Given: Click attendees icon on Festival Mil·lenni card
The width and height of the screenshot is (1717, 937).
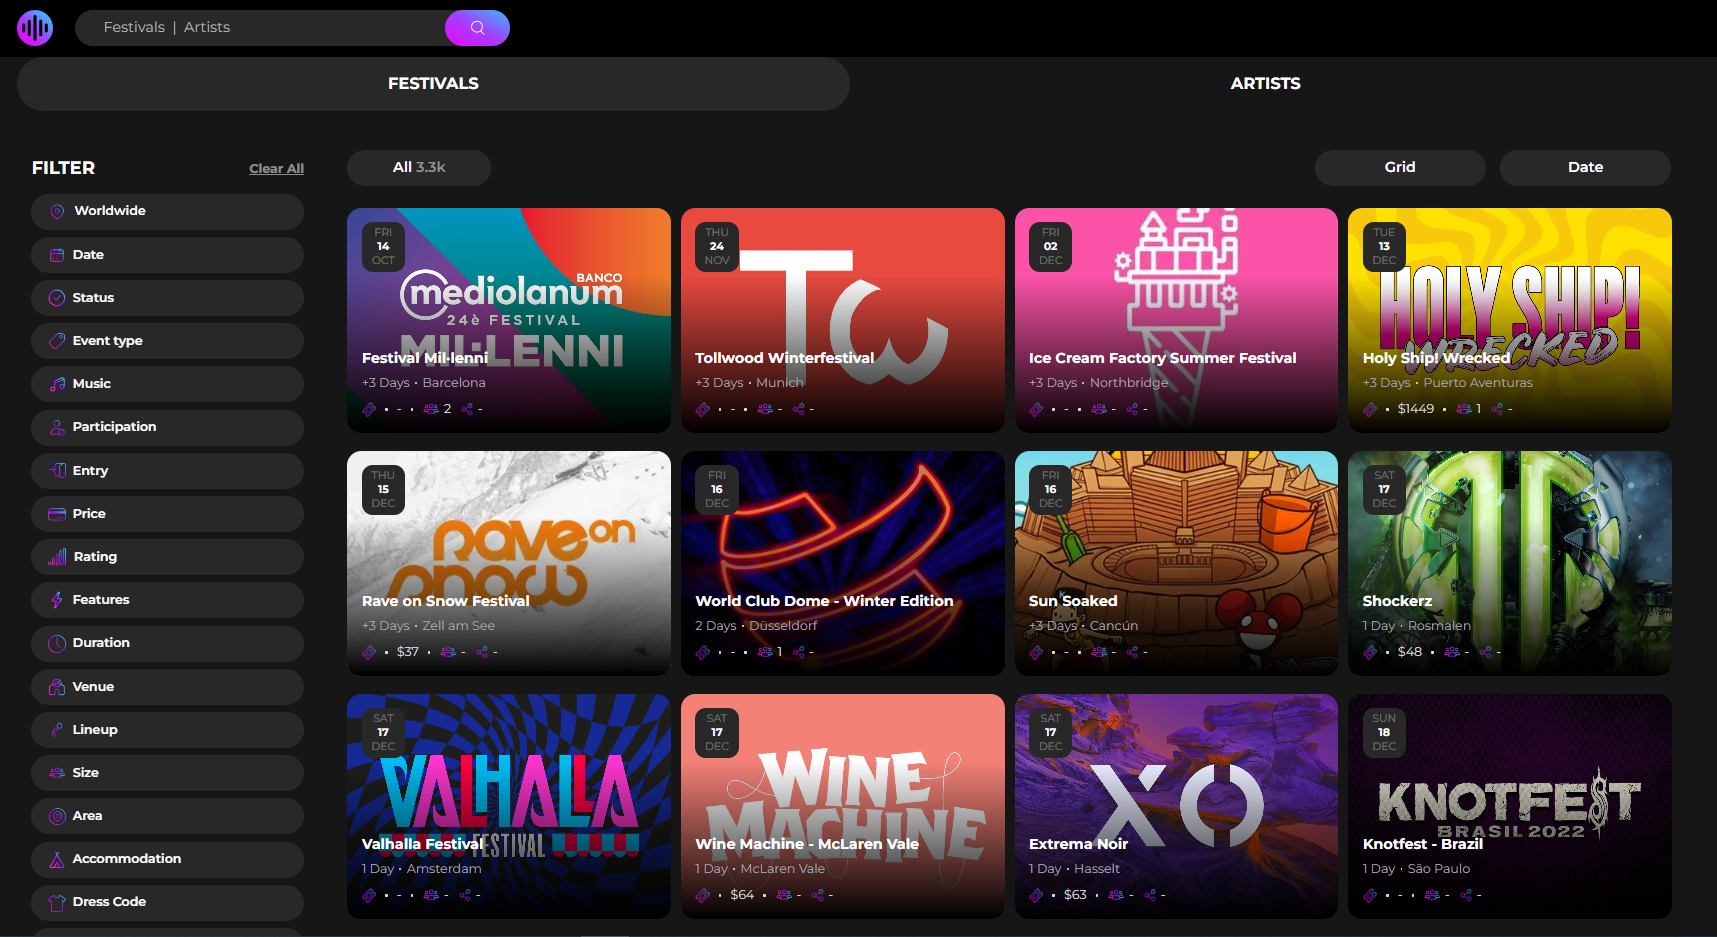Looking at the screenshot, I should [x=431, y=409].
